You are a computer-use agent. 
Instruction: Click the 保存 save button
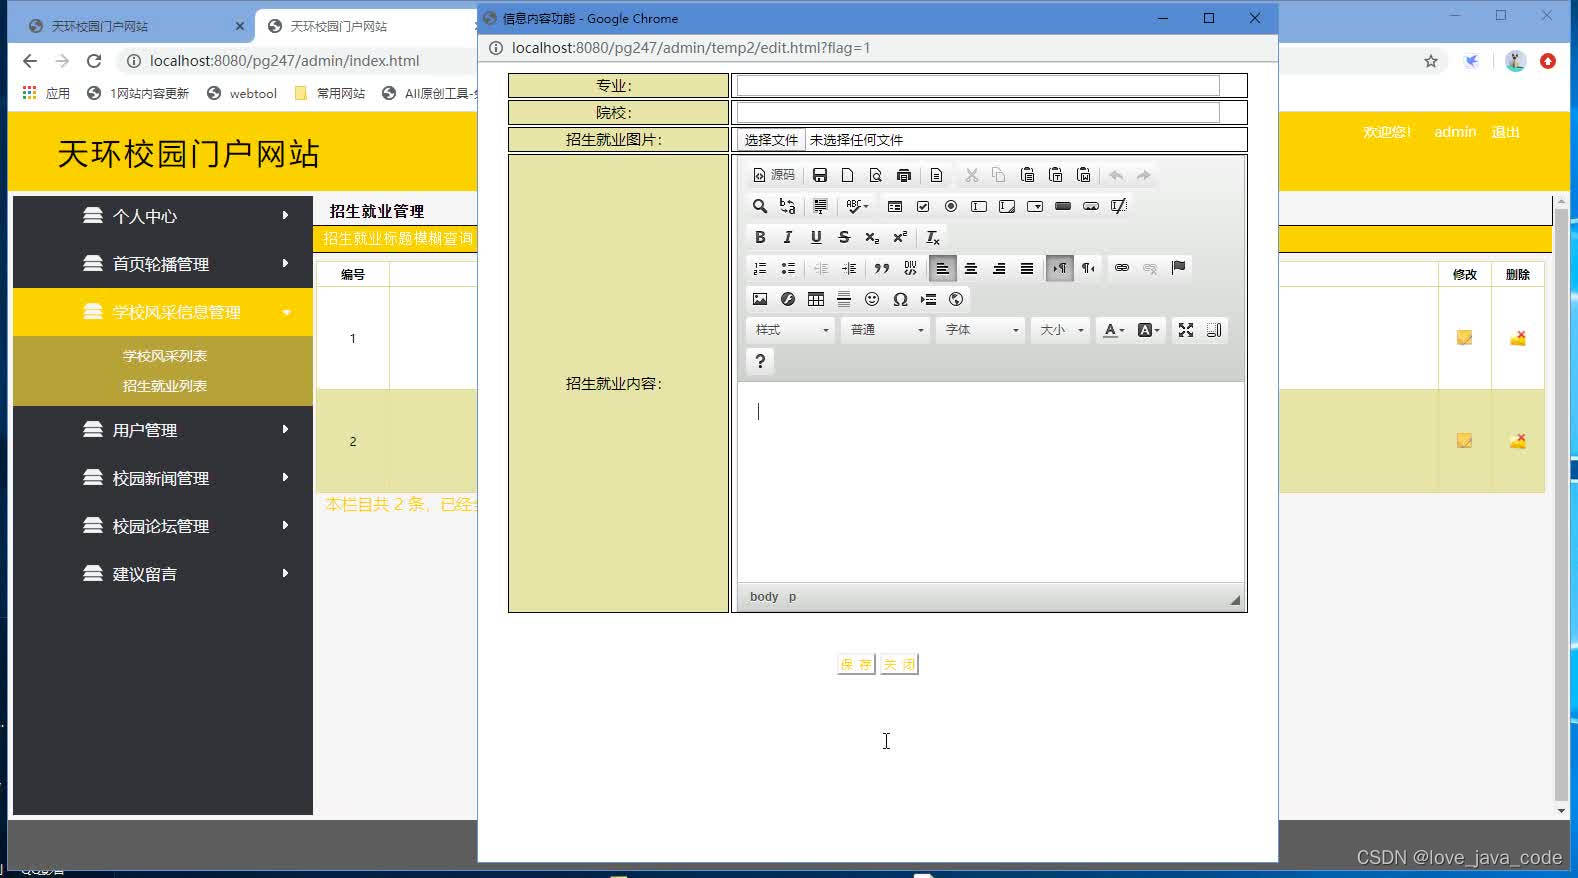856,664
